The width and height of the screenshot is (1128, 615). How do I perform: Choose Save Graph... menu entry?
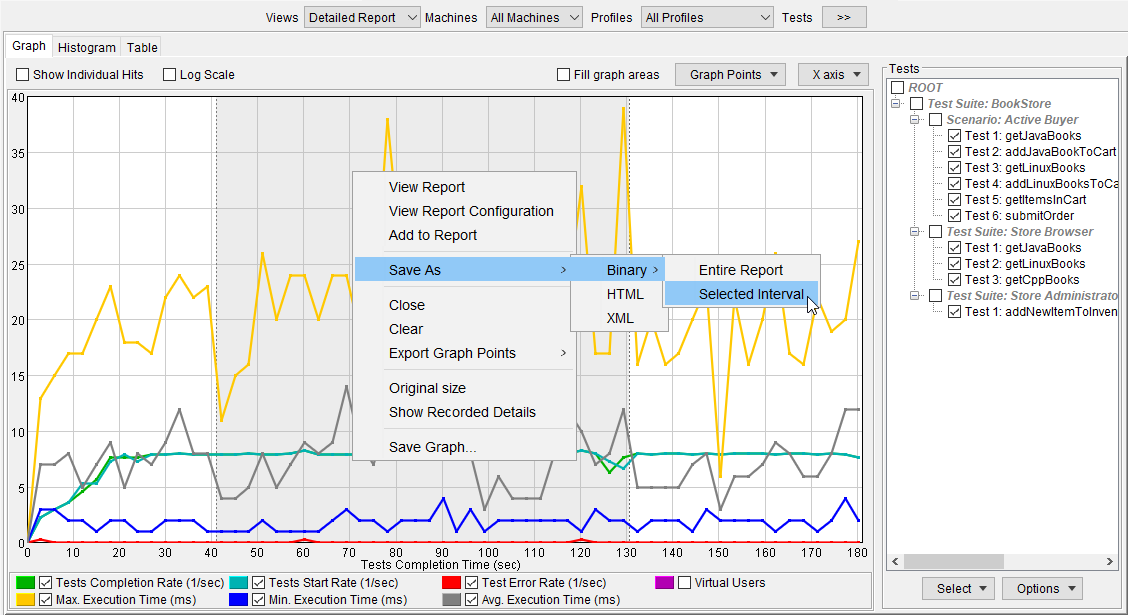pos(465,447)
